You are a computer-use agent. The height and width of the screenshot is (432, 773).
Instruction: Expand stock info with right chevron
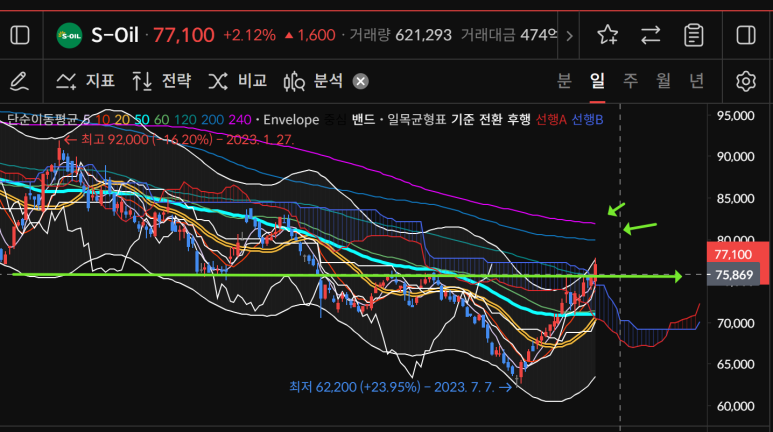click(569, 36)
